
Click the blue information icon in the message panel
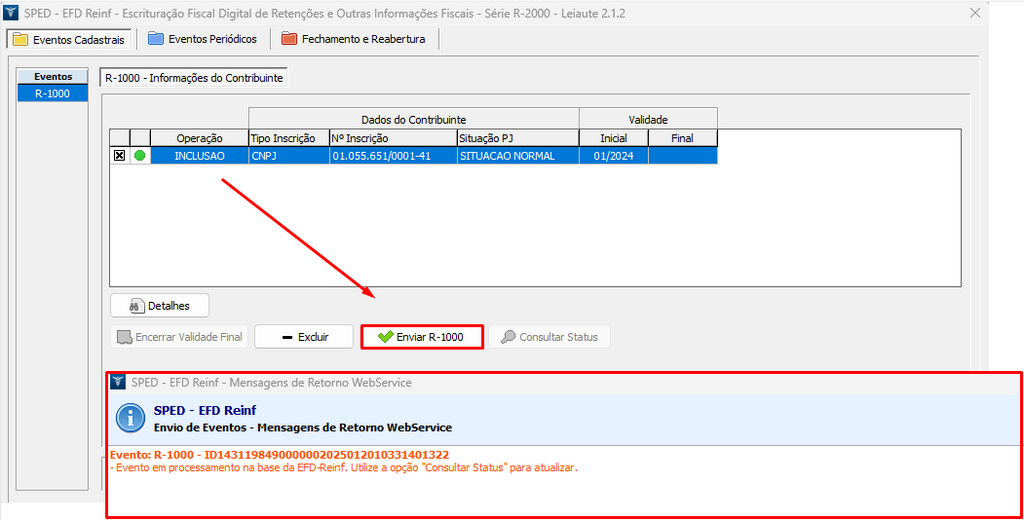pos(130,418)
